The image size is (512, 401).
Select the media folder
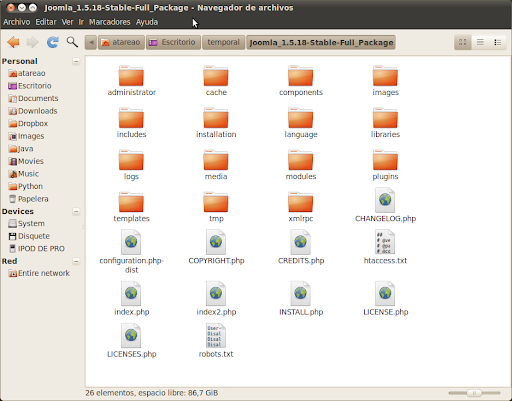click(x=216, y=165)
